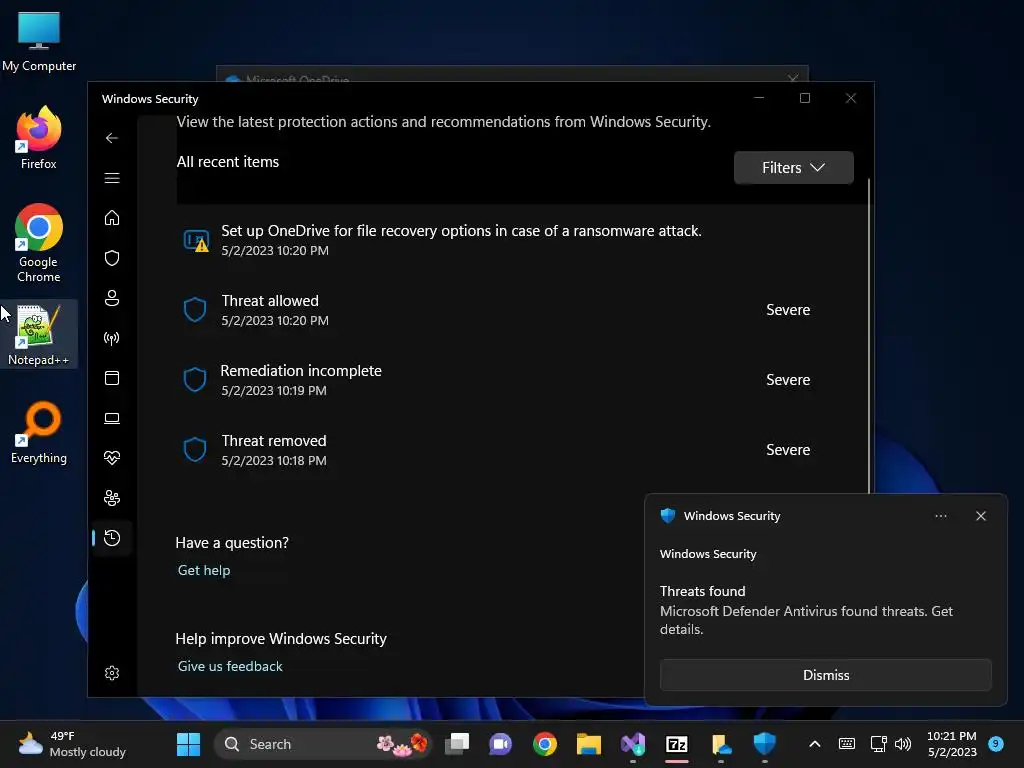Click the Give us feedback link

230,666
